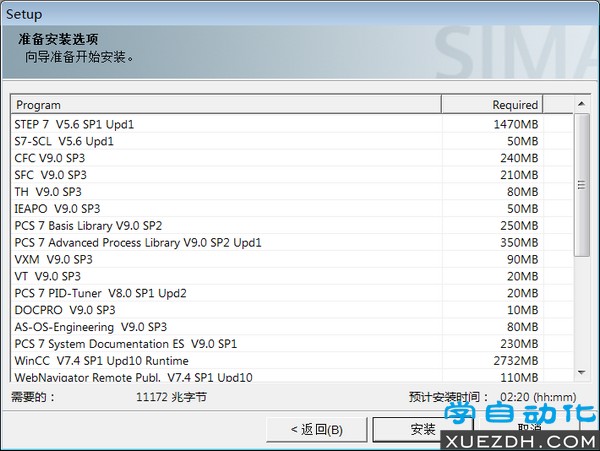Click the 2732MB size value
Viewport: 600px width, 451px height.
tap(515, 360)
